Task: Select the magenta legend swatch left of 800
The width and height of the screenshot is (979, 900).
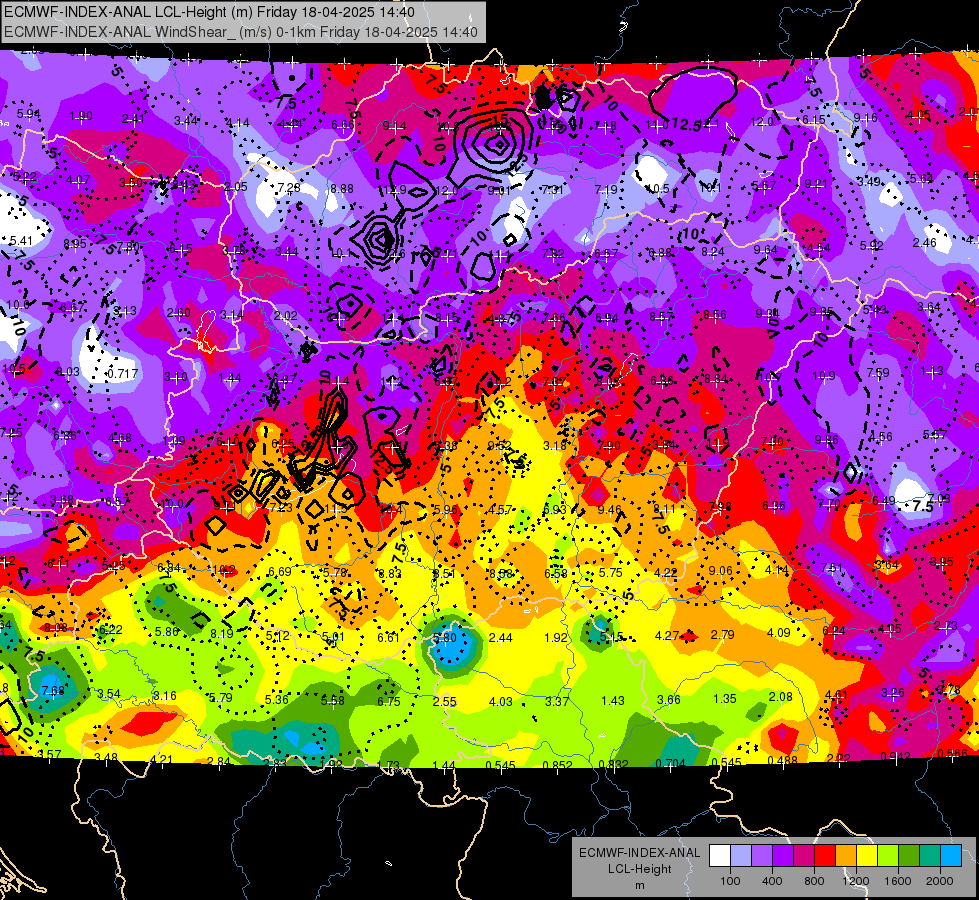Action: 804,855
